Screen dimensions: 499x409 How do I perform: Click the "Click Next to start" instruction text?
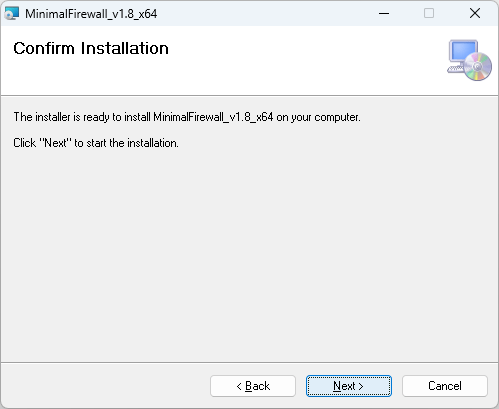tap(96, 143)
